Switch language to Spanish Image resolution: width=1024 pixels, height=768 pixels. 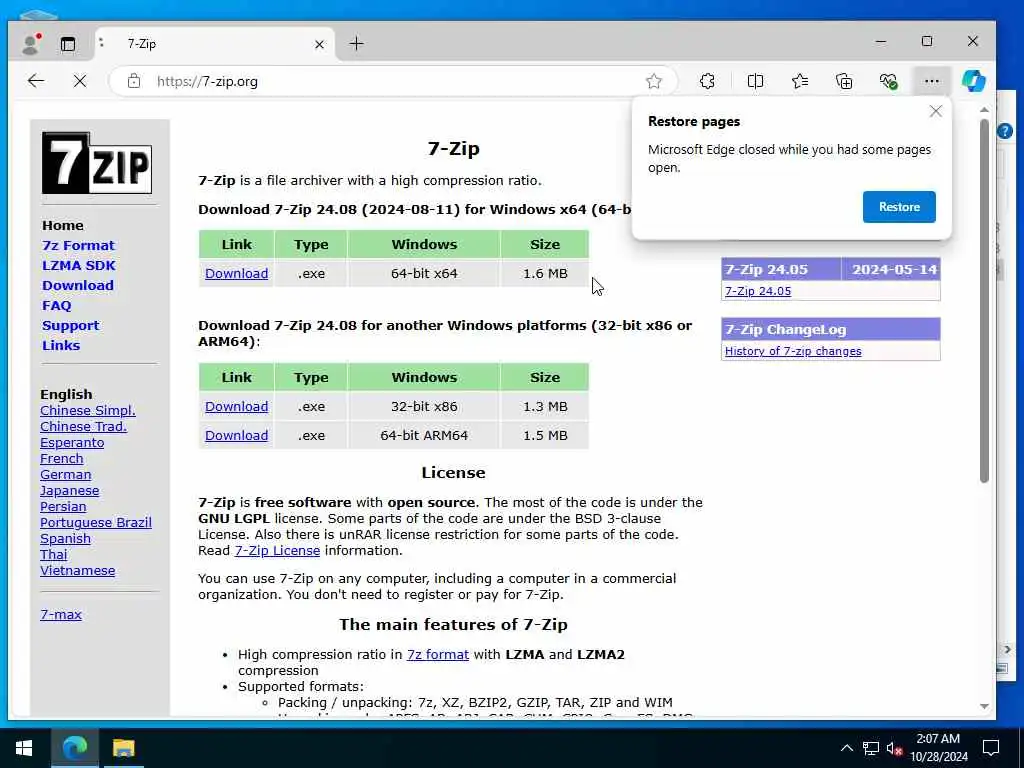[65, 539]
